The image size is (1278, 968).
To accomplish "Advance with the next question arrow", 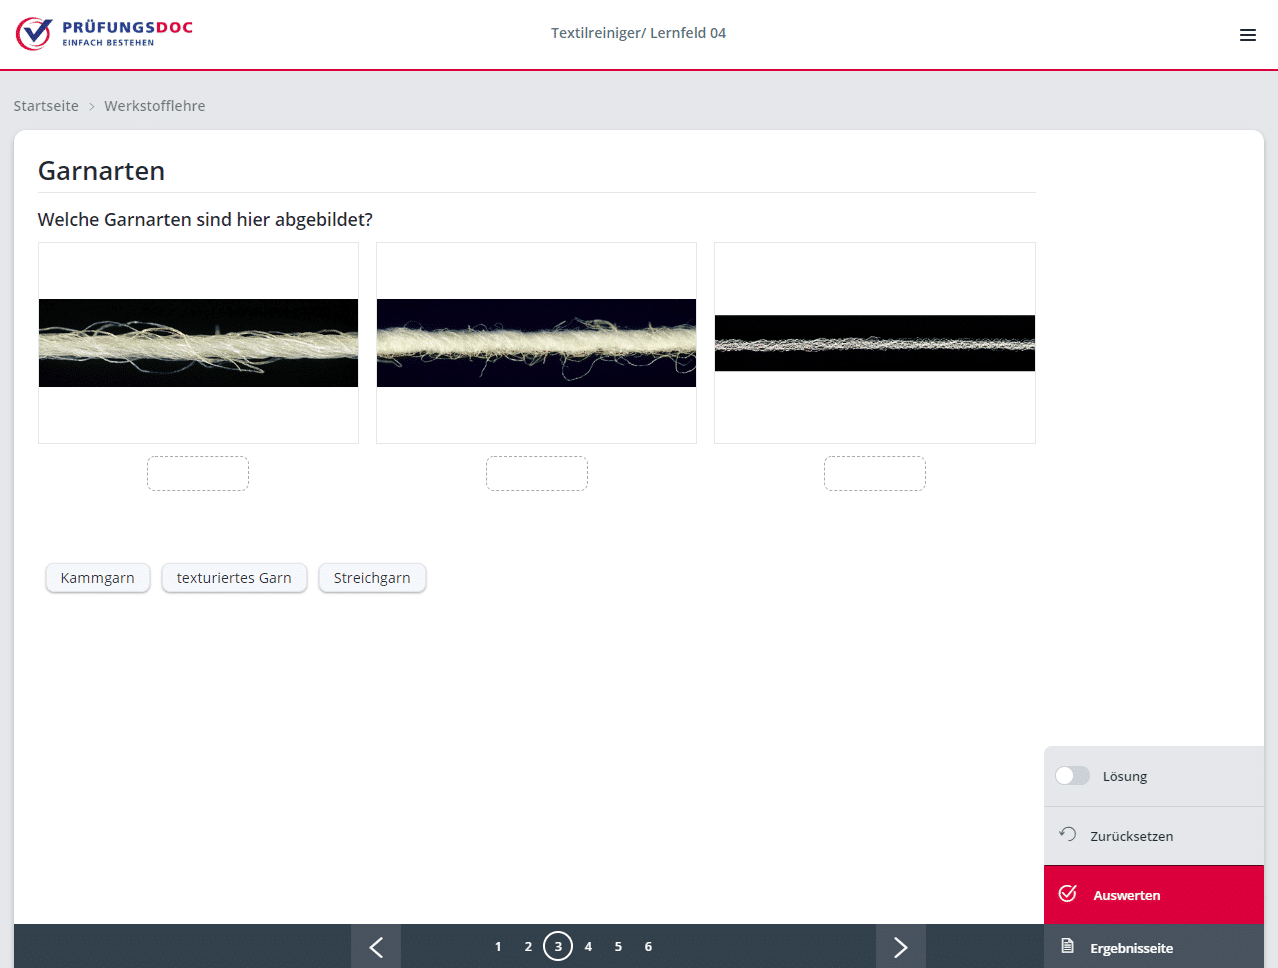I will pos(900,946).
